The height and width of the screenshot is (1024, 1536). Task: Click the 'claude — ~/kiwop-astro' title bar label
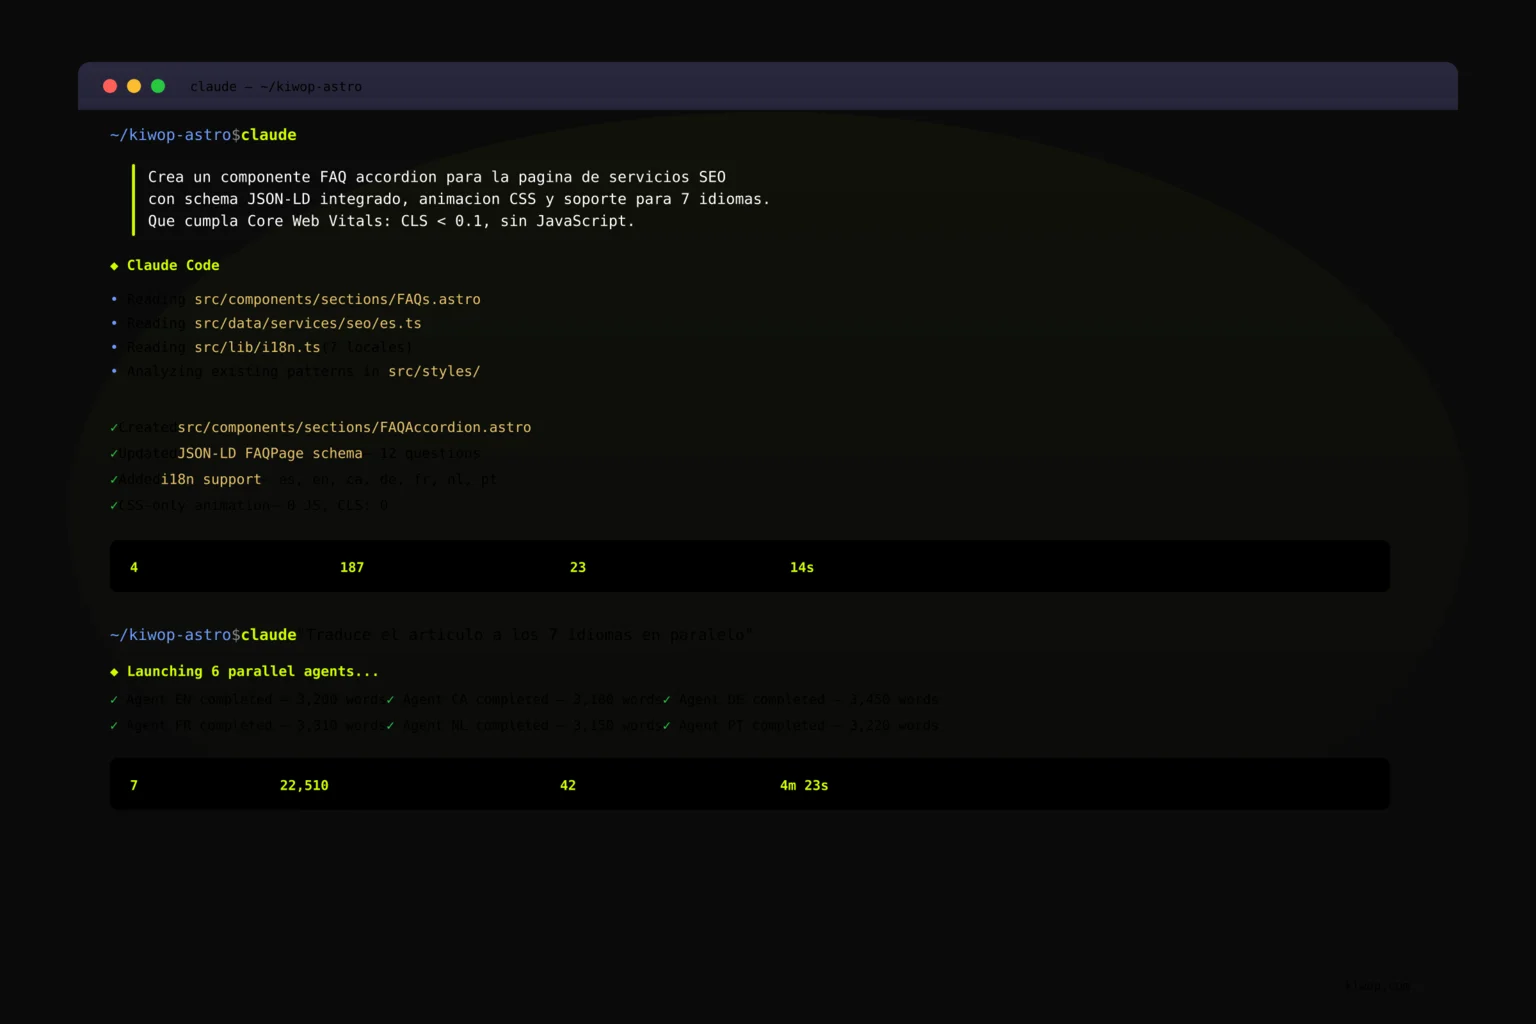pos(276,86)
